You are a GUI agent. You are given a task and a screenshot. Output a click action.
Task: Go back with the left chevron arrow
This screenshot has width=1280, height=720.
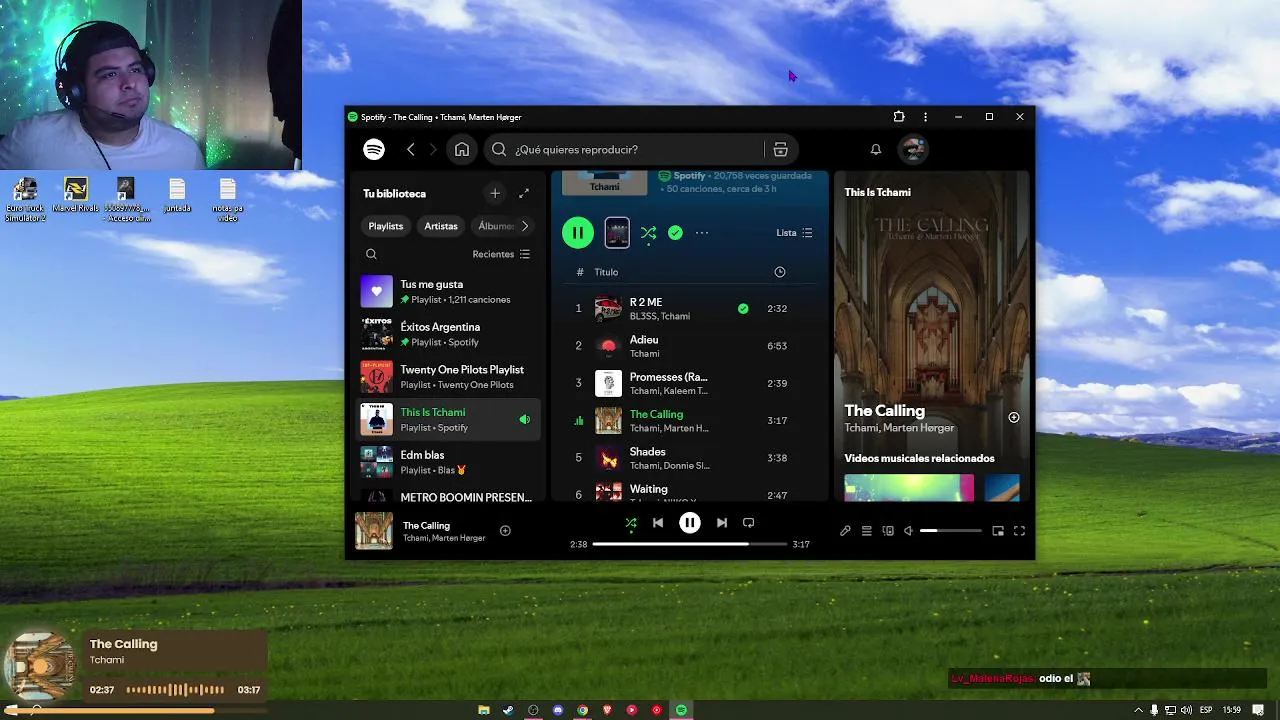[x=410, y=149]
